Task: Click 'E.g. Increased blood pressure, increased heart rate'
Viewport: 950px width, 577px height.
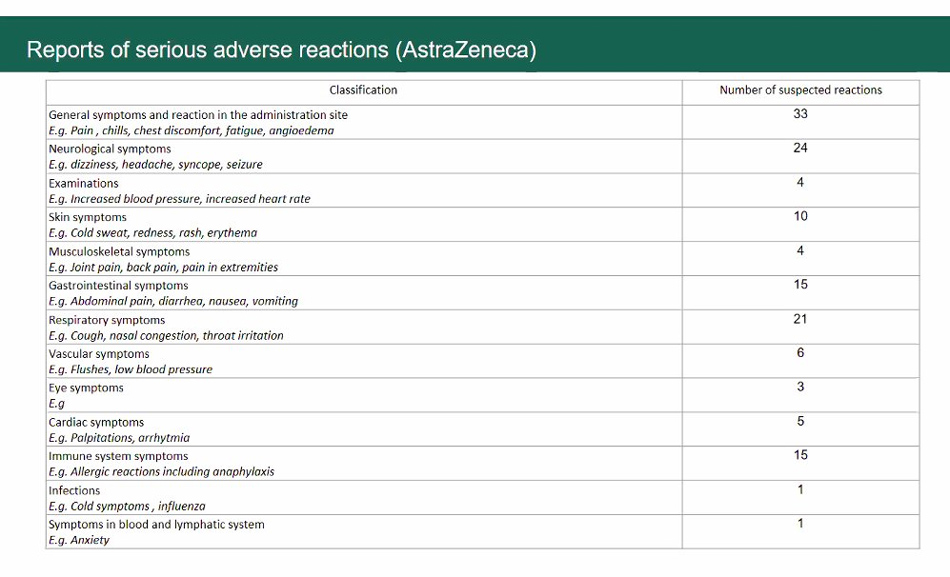Action: 179,199
